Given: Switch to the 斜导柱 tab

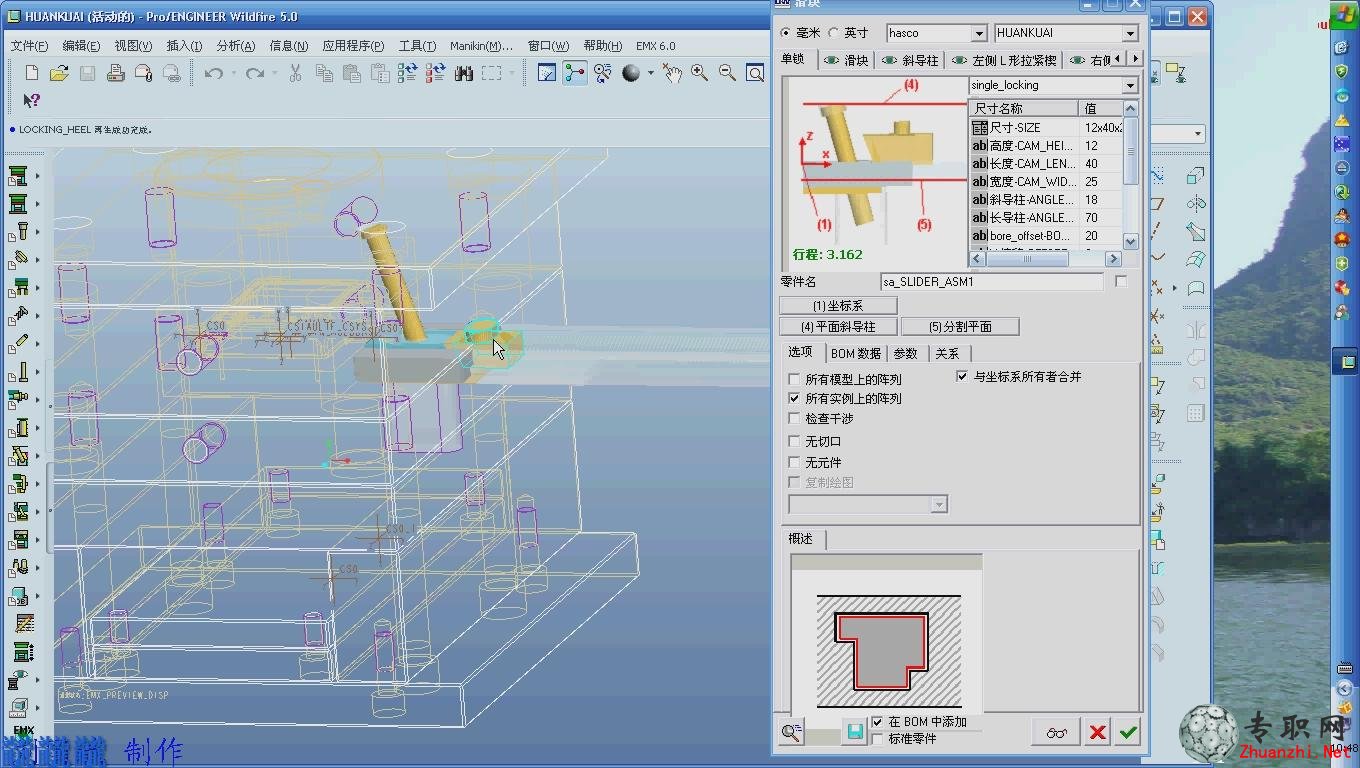Looking at the screenshot, I should click(x=910, y=60).
